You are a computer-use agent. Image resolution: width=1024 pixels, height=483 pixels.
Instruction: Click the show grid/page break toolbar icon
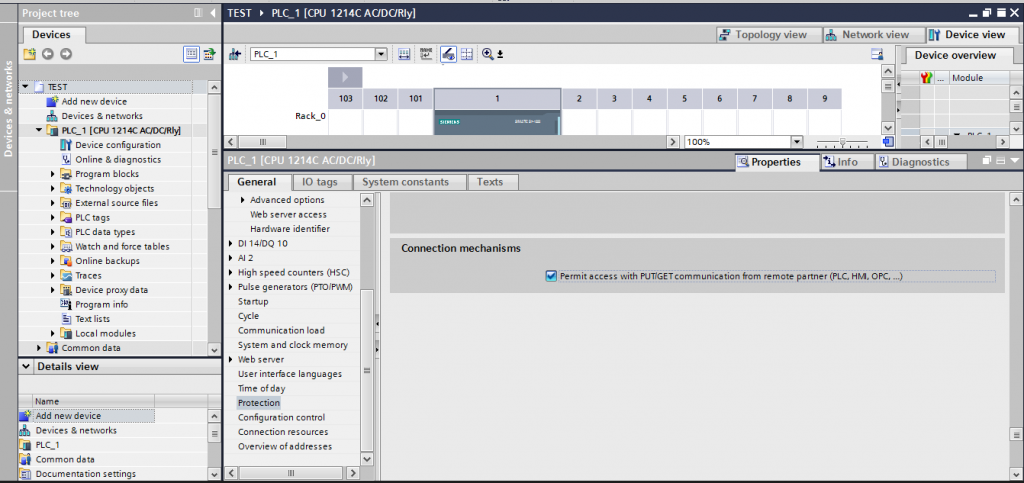[466, 54]
